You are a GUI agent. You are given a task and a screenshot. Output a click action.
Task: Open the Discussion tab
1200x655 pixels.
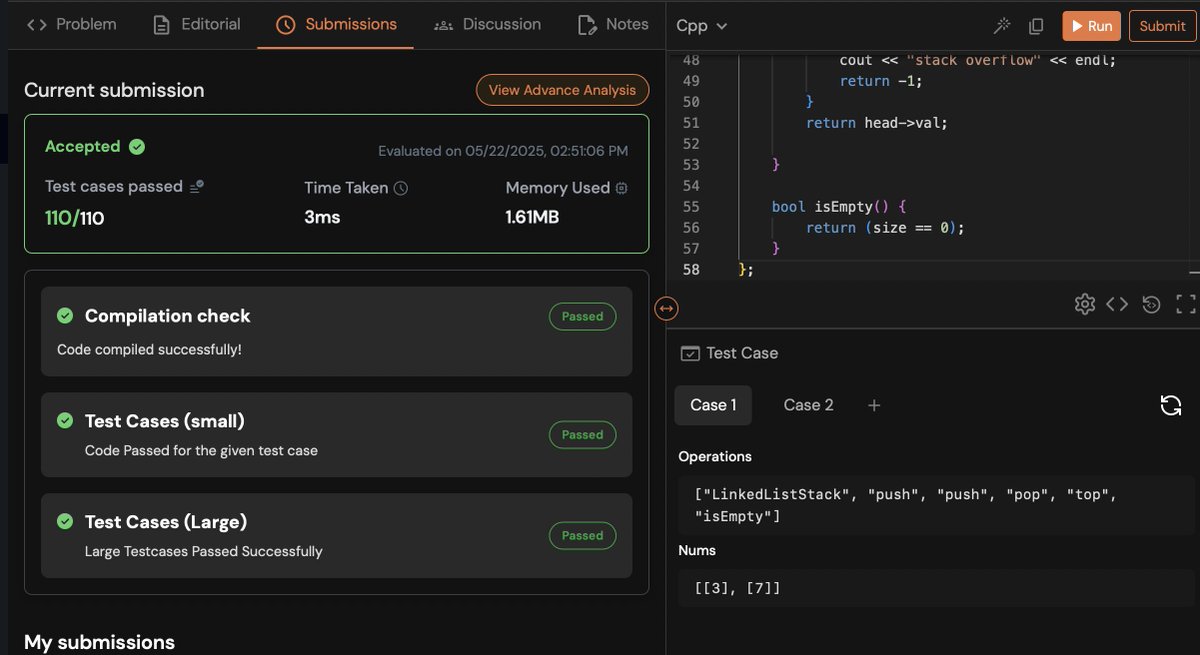(487, 24)
